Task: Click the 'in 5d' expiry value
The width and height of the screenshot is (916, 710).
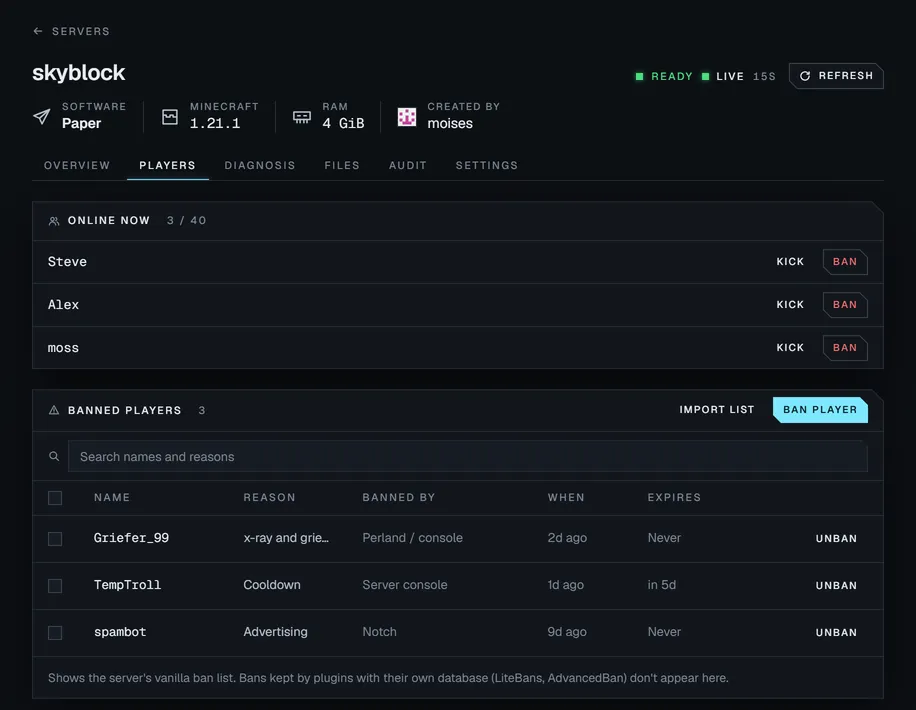Action: [661, 585]
